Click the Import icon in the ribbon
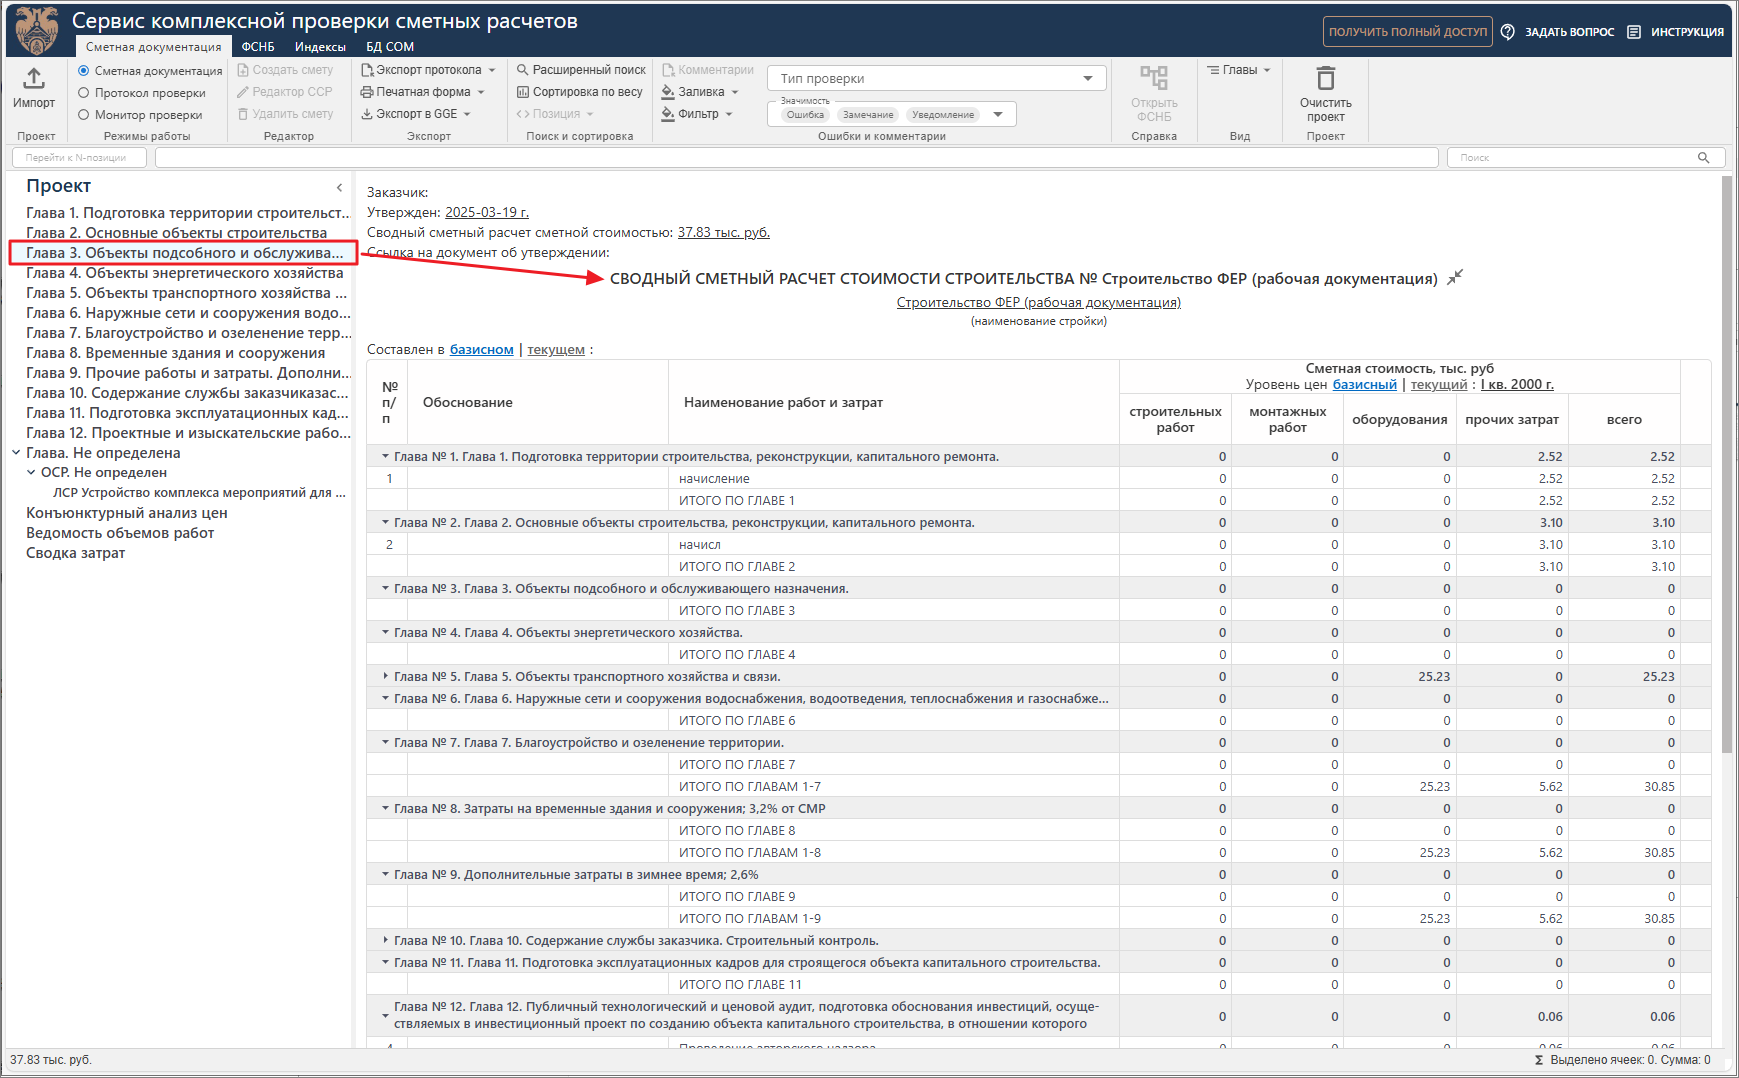This screenshot has height=1078, width=1739. (34, 79)
